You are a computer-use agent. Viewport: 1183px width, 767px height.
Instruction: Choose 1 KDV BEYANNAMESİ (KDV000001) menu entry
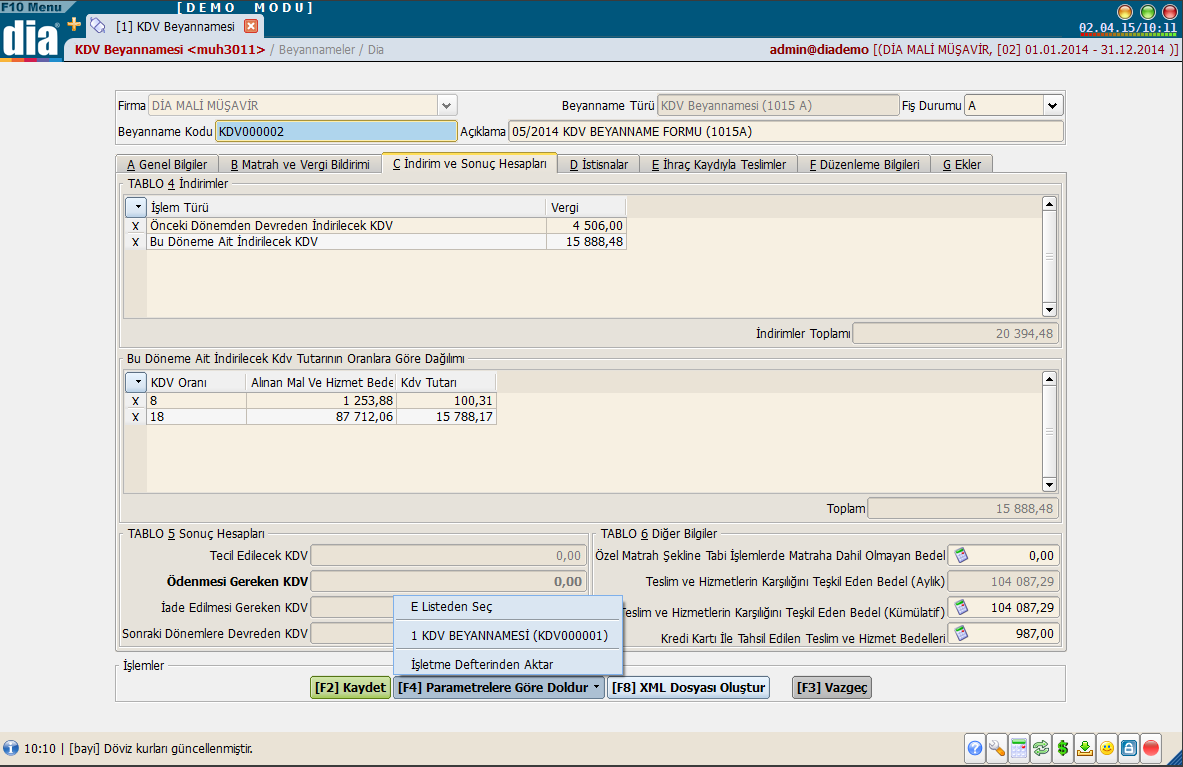click(508, 636)
